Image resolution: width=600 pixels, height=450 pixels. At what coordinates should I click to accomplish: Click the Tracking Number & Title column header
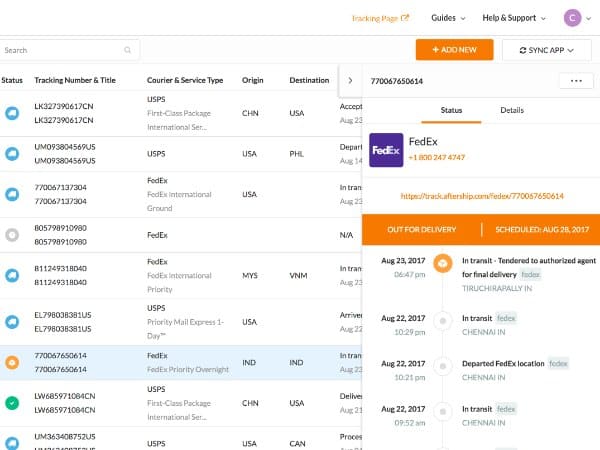click(75, 80)
